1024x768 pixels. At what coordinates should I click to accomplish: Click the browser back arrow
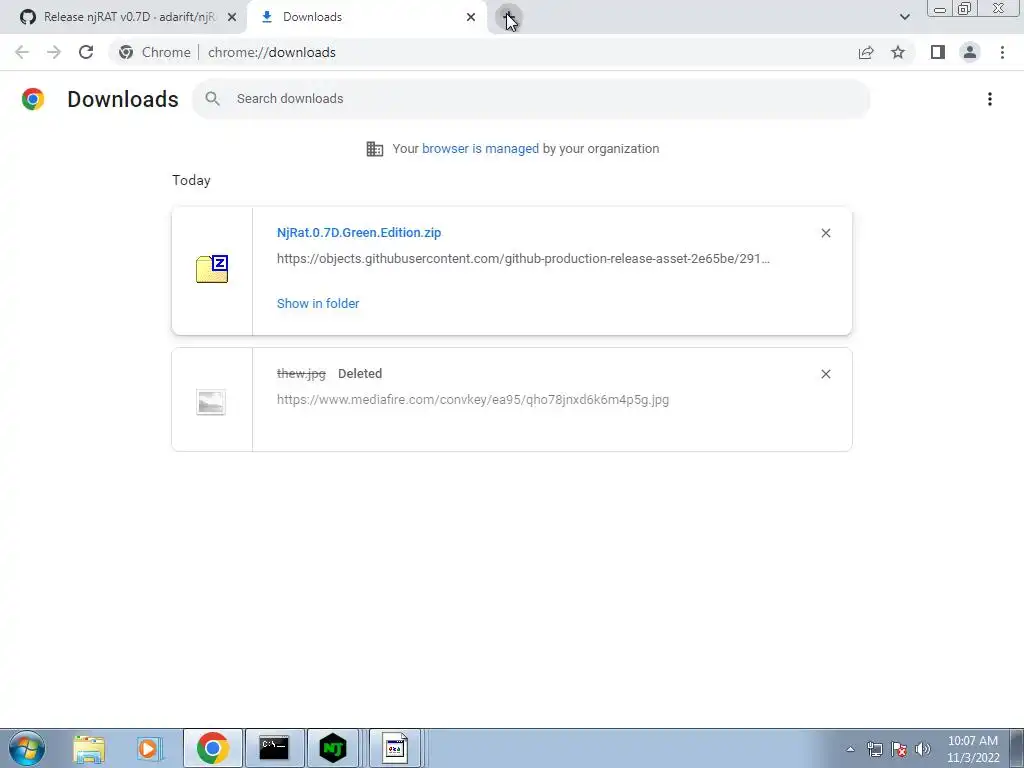pos(22,52)
